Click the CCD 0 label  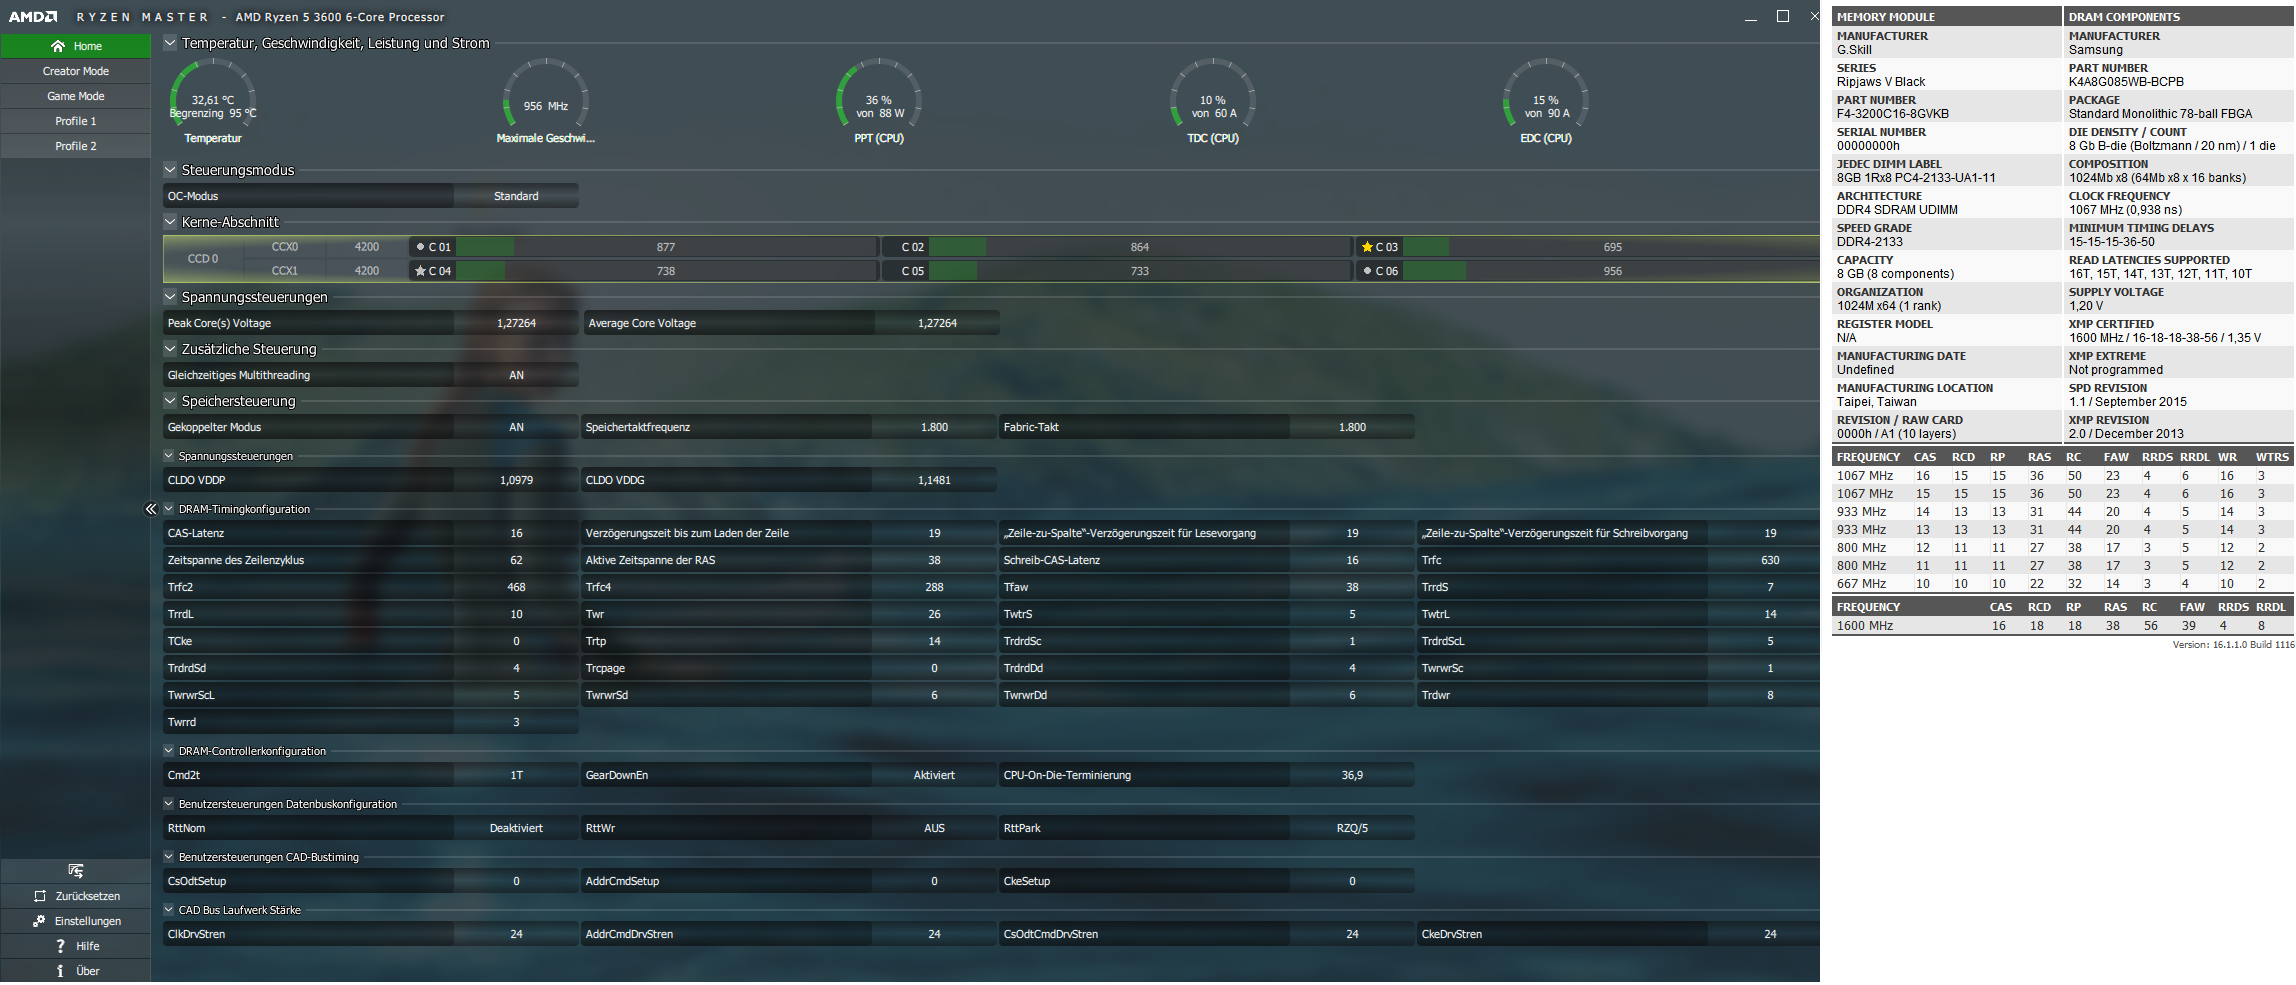coord(203,259)
